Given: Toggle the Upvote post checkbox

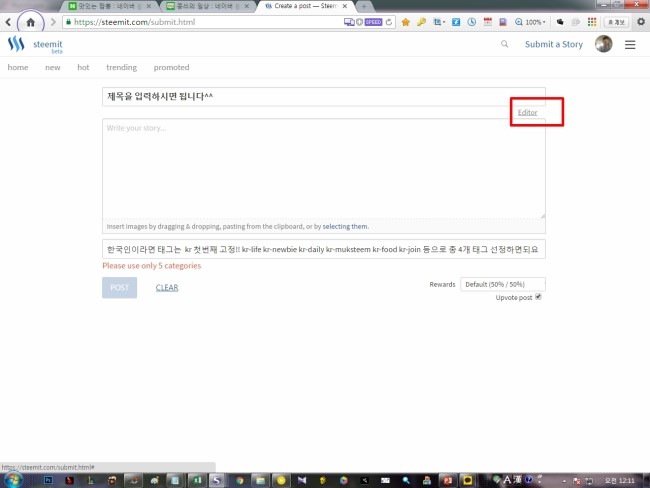Looking at the screenshot, I should click(x=538, y=297).
